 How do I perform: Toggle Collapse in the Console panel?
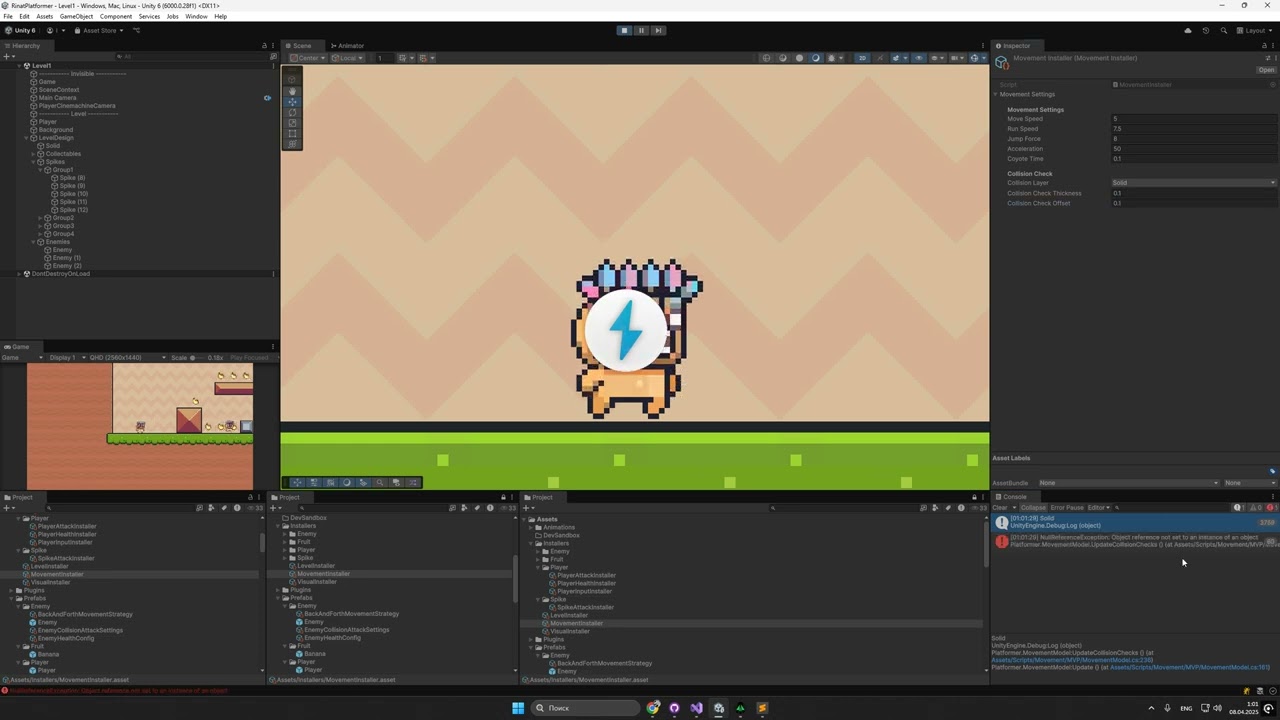point(1033,507)
